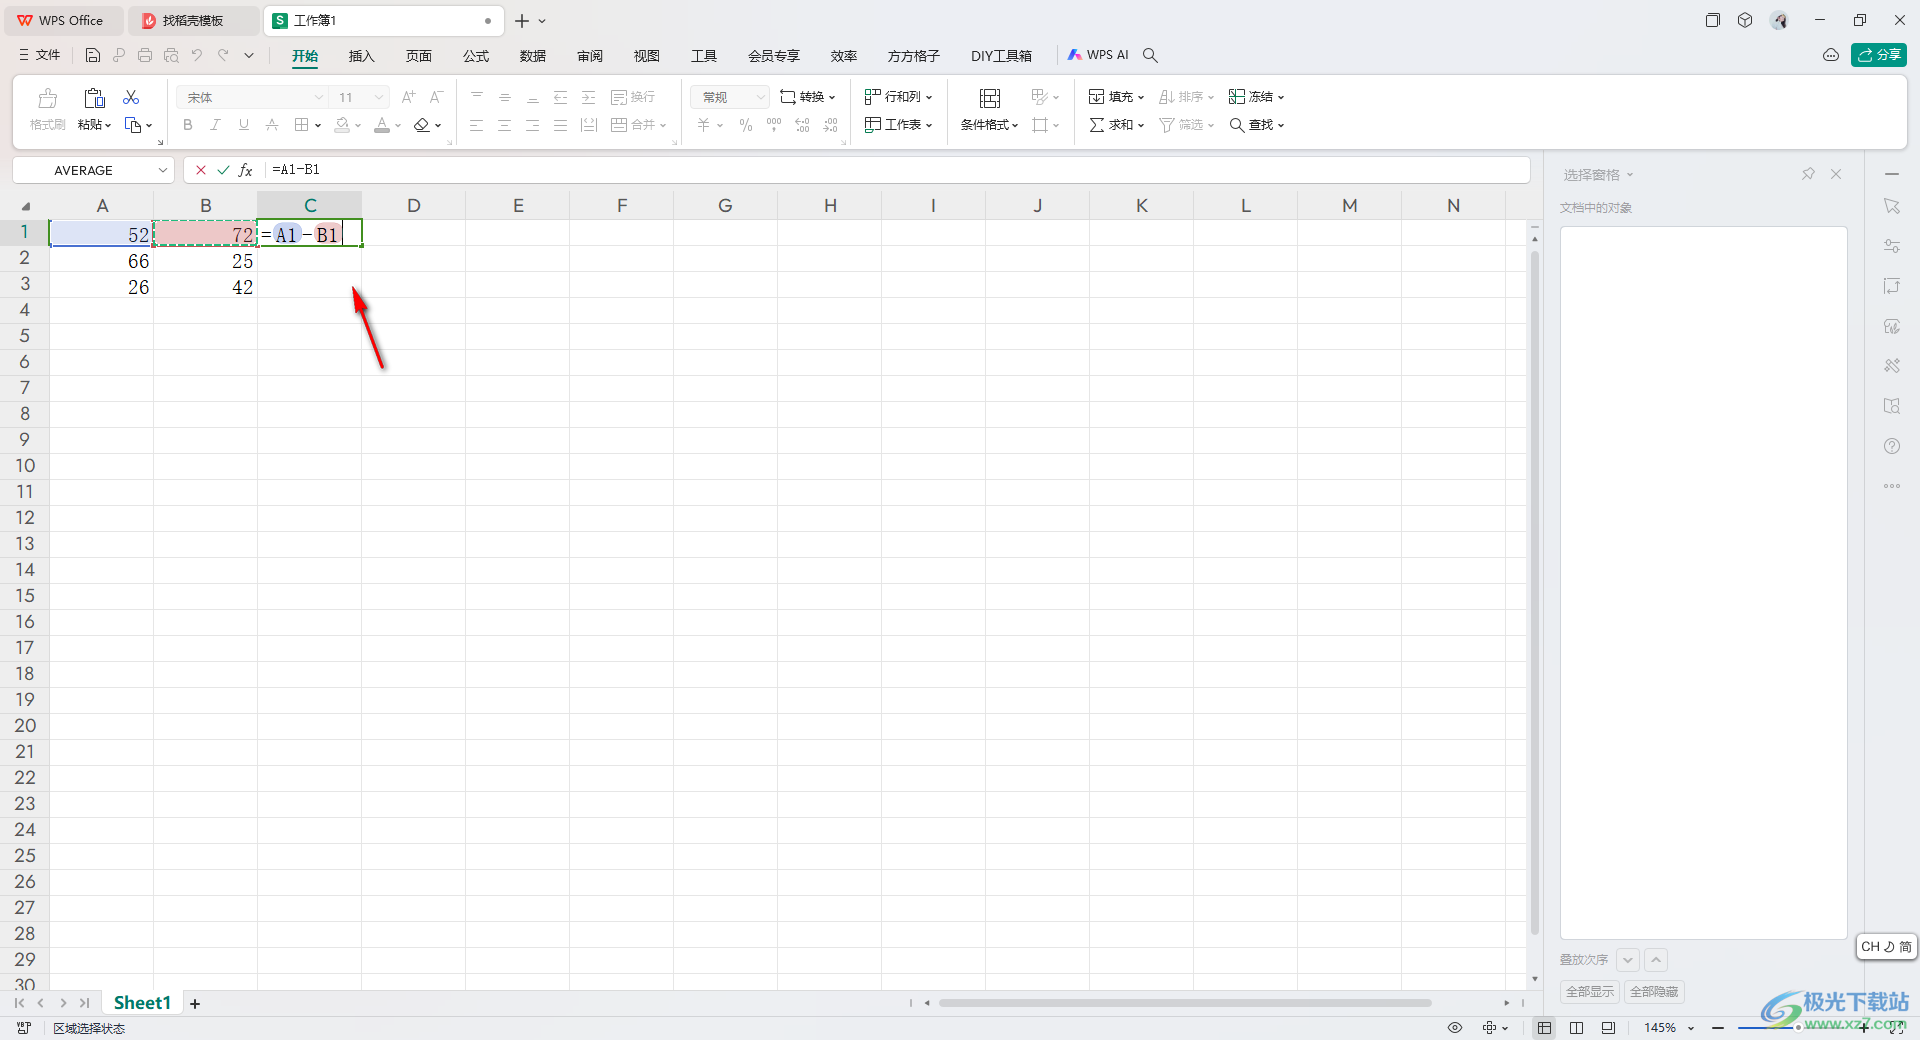Click zoom out minus on zoom slider

[x=1718, y=1028]
